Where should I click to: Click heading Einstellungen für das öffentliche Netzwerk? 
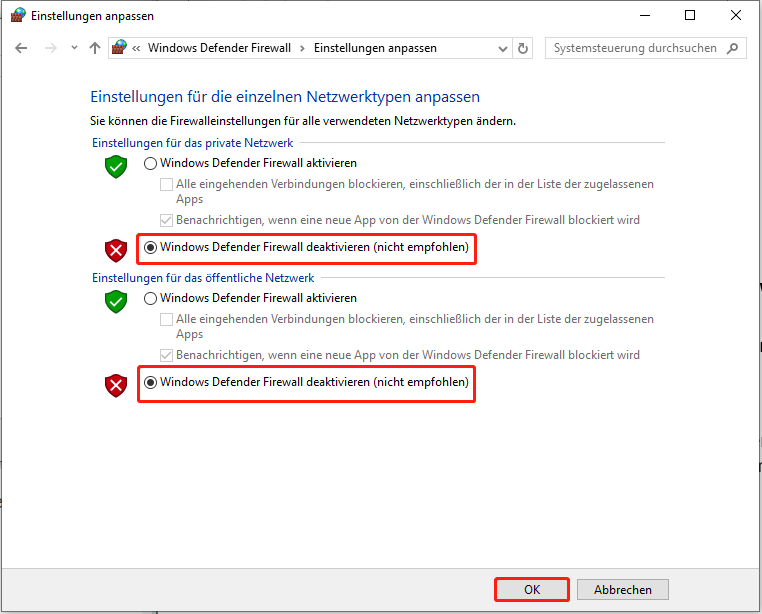(203, 278)
